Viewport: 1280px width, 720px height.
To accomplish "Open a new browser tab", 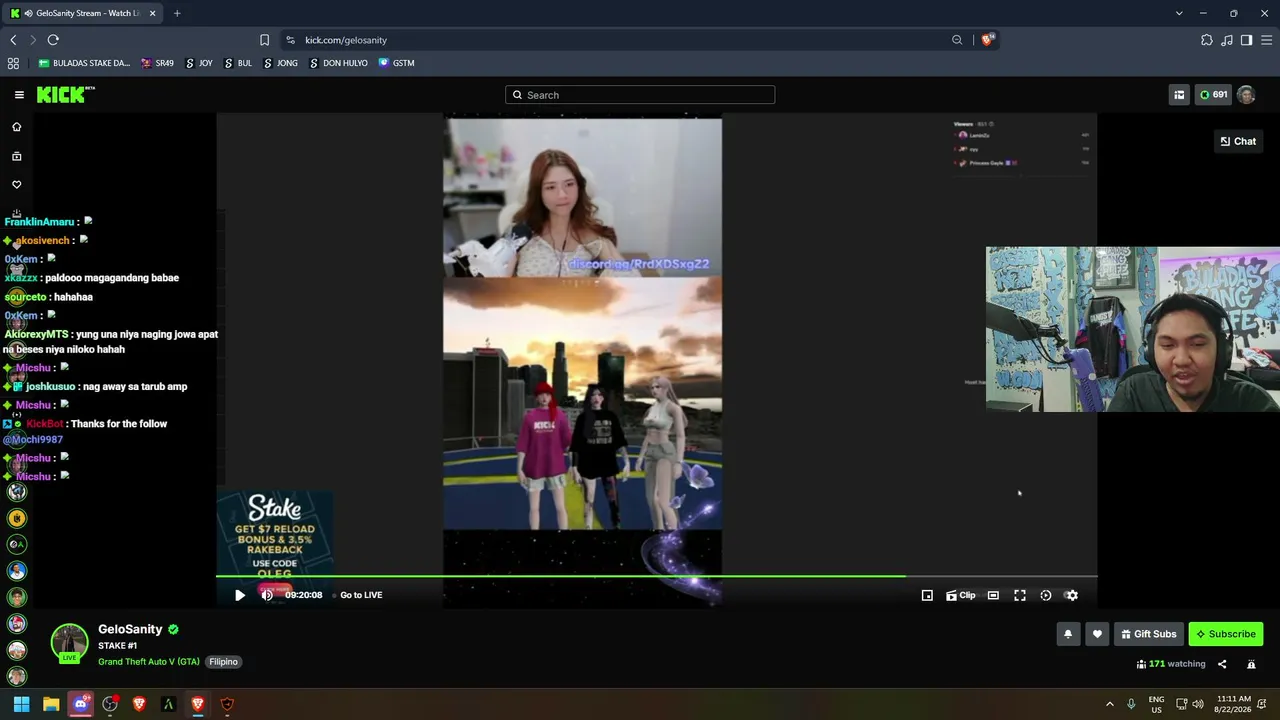I will [177, 13].
